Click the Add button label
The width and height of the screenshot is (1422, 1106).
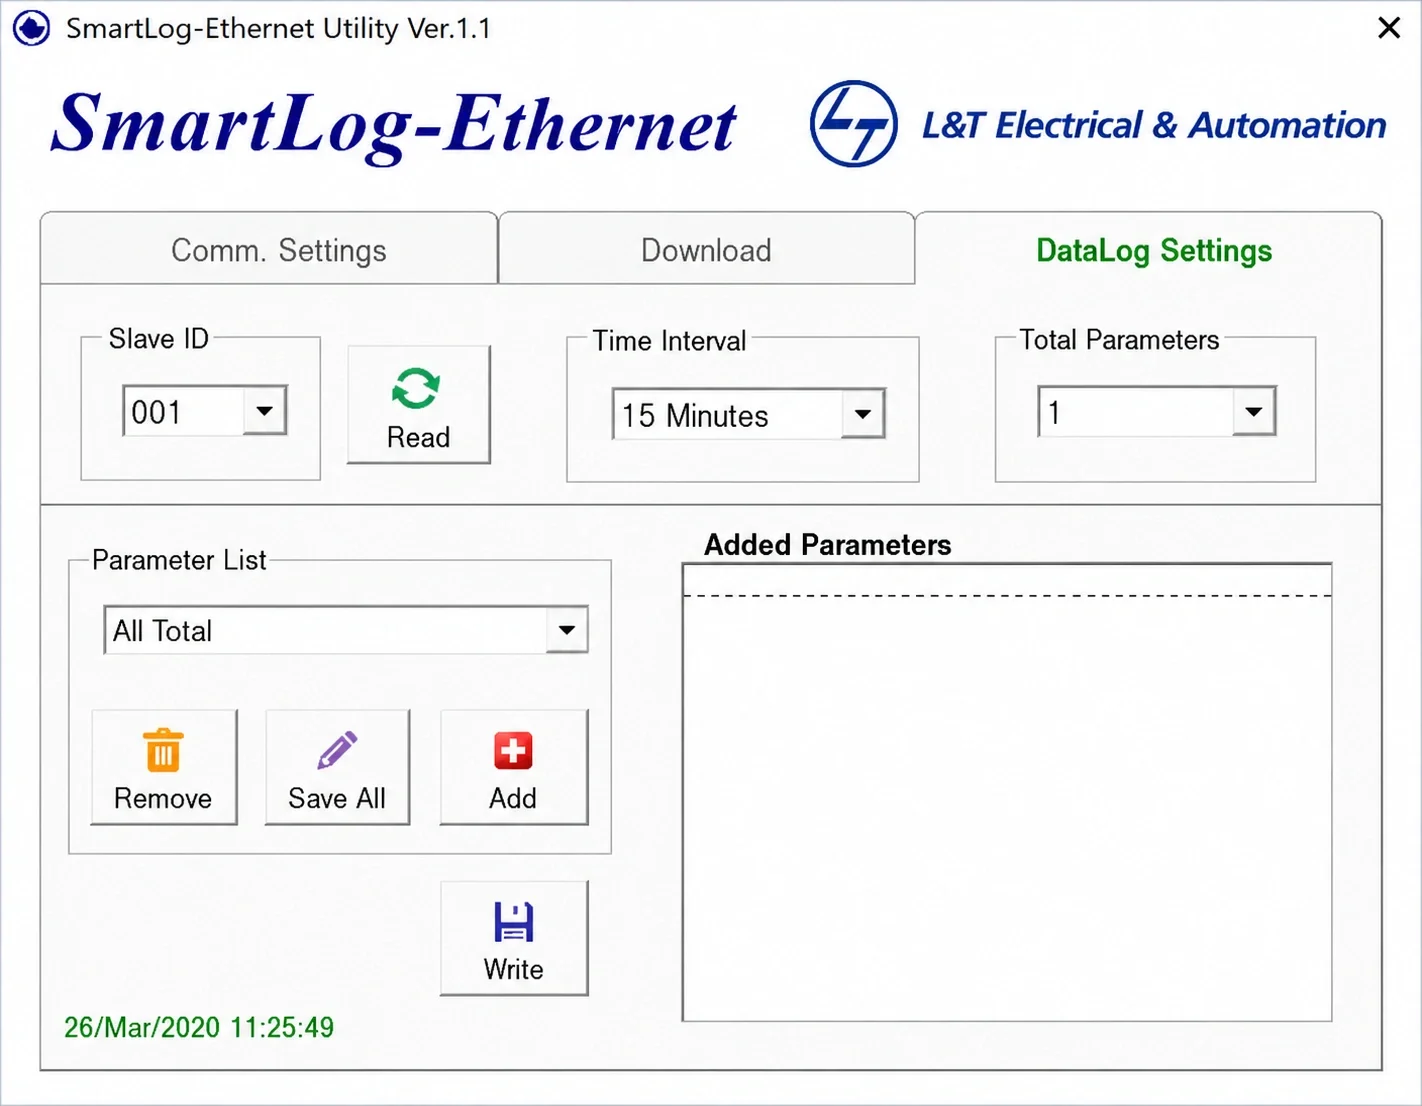point(513,799)
